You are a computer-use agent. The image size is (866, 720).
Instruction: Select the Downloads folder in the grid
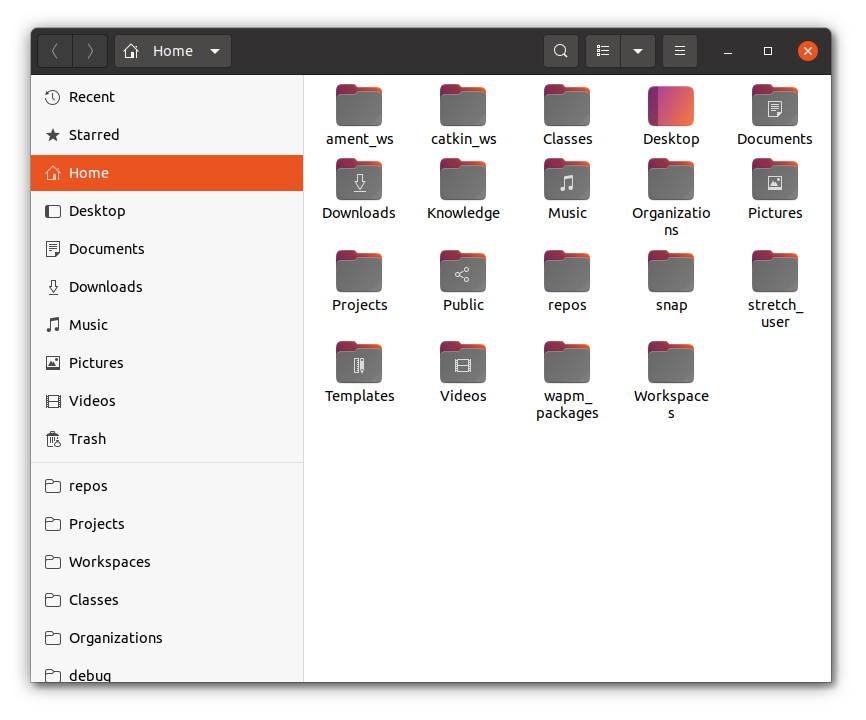pyautogui.click(x=359, y=189)
